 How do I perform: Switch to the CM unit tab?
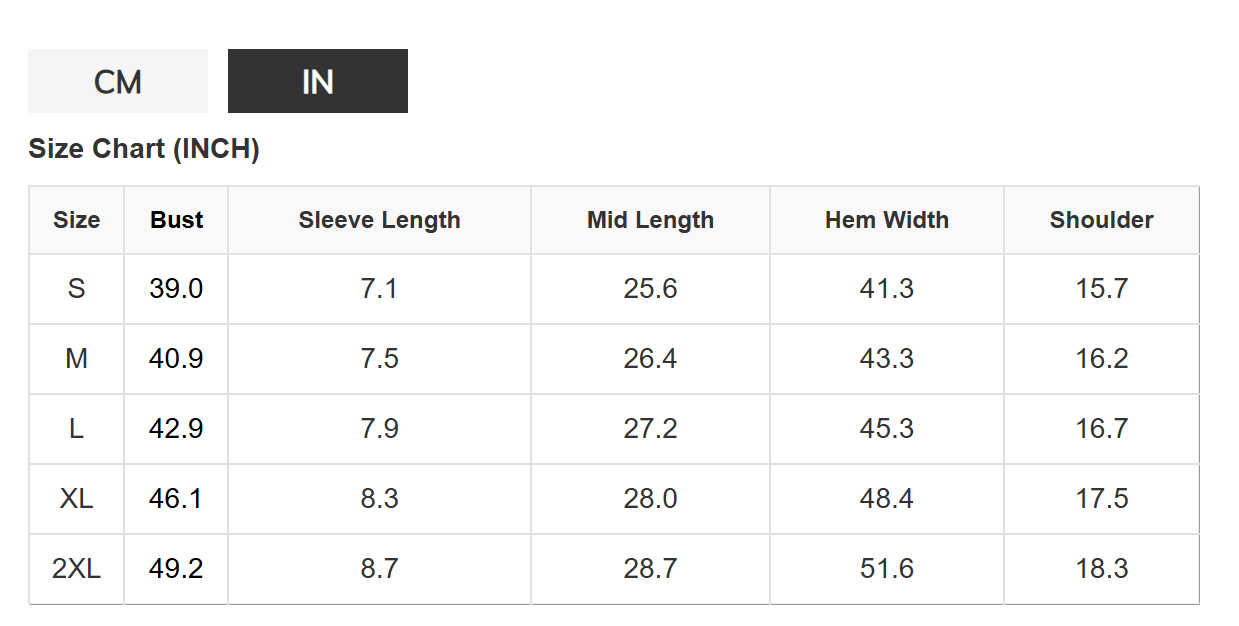tap(118, 81)
